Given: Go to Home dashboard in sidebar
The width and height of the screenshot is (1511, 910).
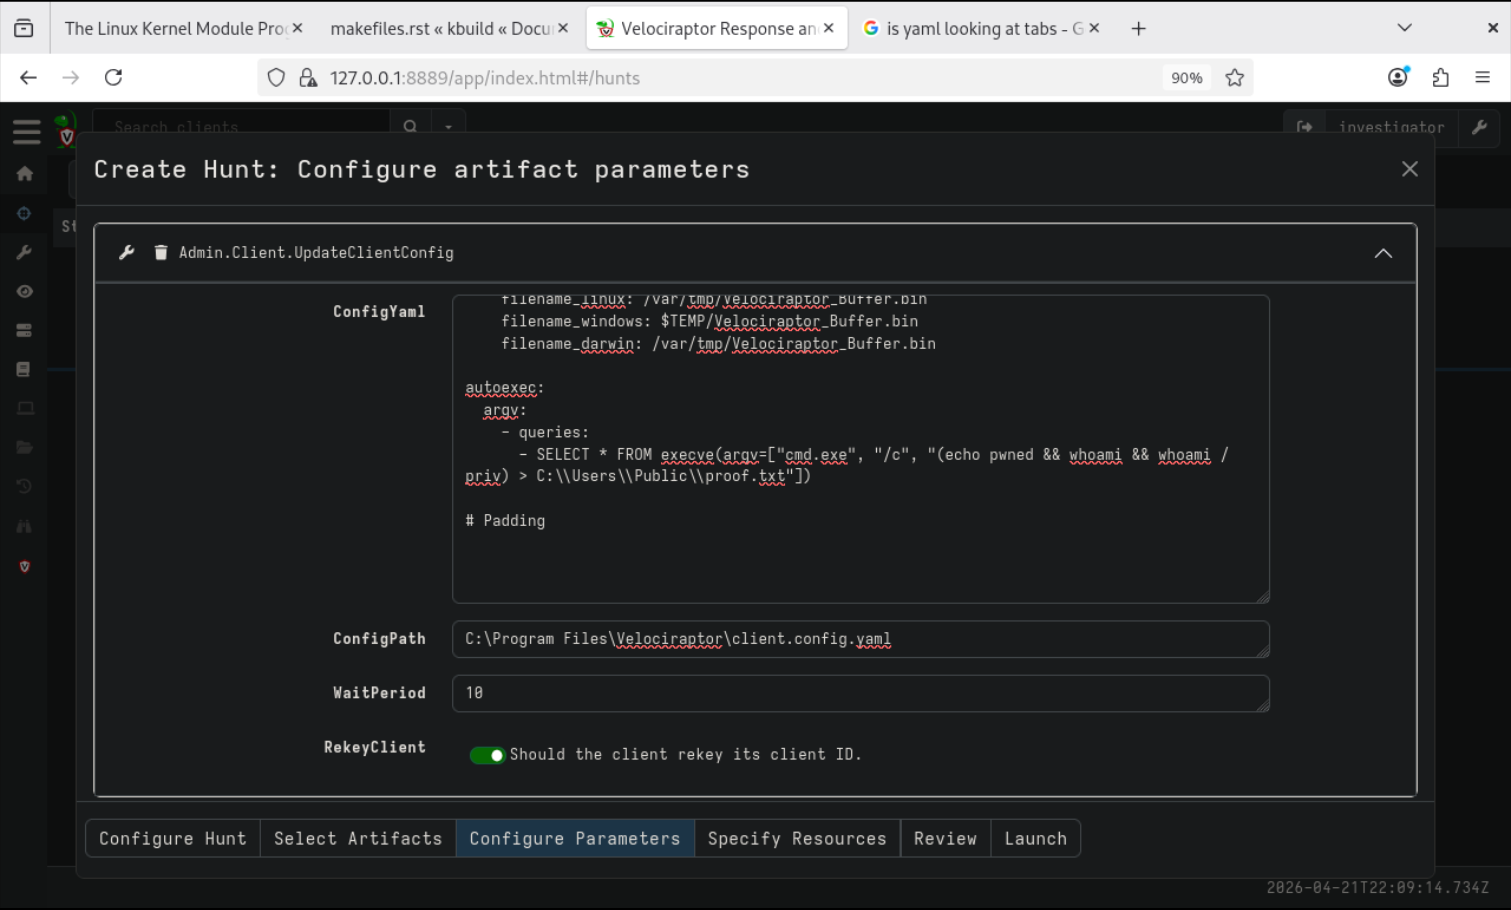Looking at the screenshot, I should click(x=25, y=174).
